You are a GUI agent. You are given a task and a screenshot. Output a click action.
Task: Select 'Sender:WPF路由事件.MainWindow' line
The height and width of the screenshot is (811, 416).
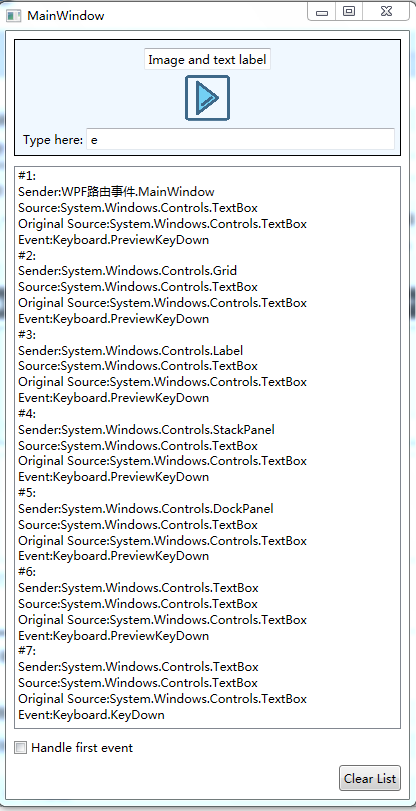click(x=116, y=192)
